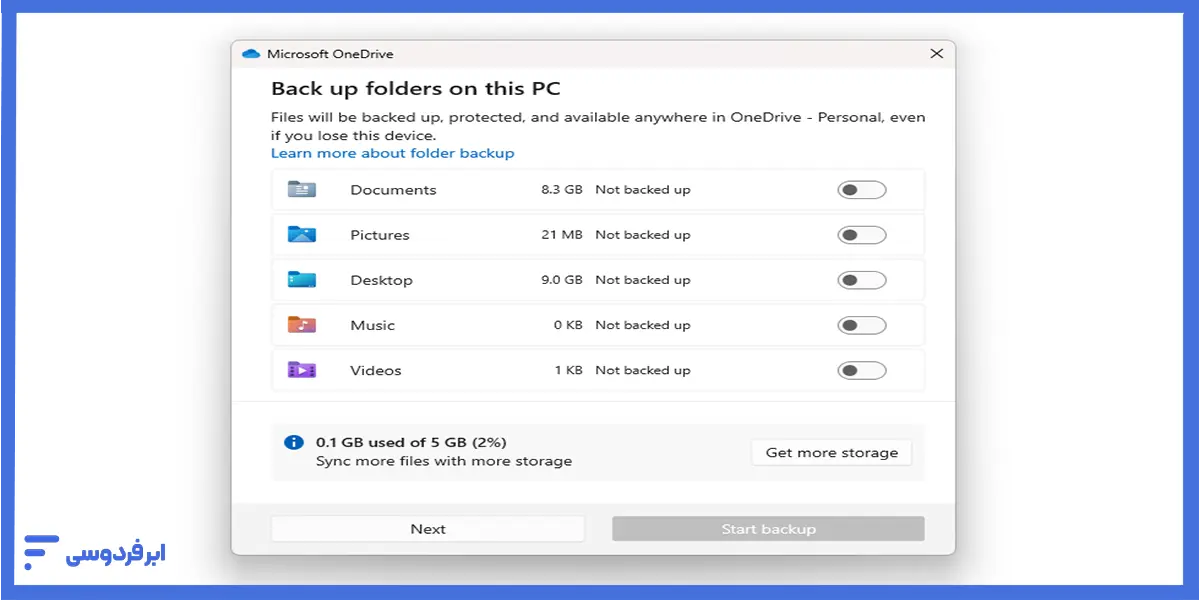Screen dimensions: 1200x600
Task: Click Not backed up status for Videos
Action: (643, 370)
